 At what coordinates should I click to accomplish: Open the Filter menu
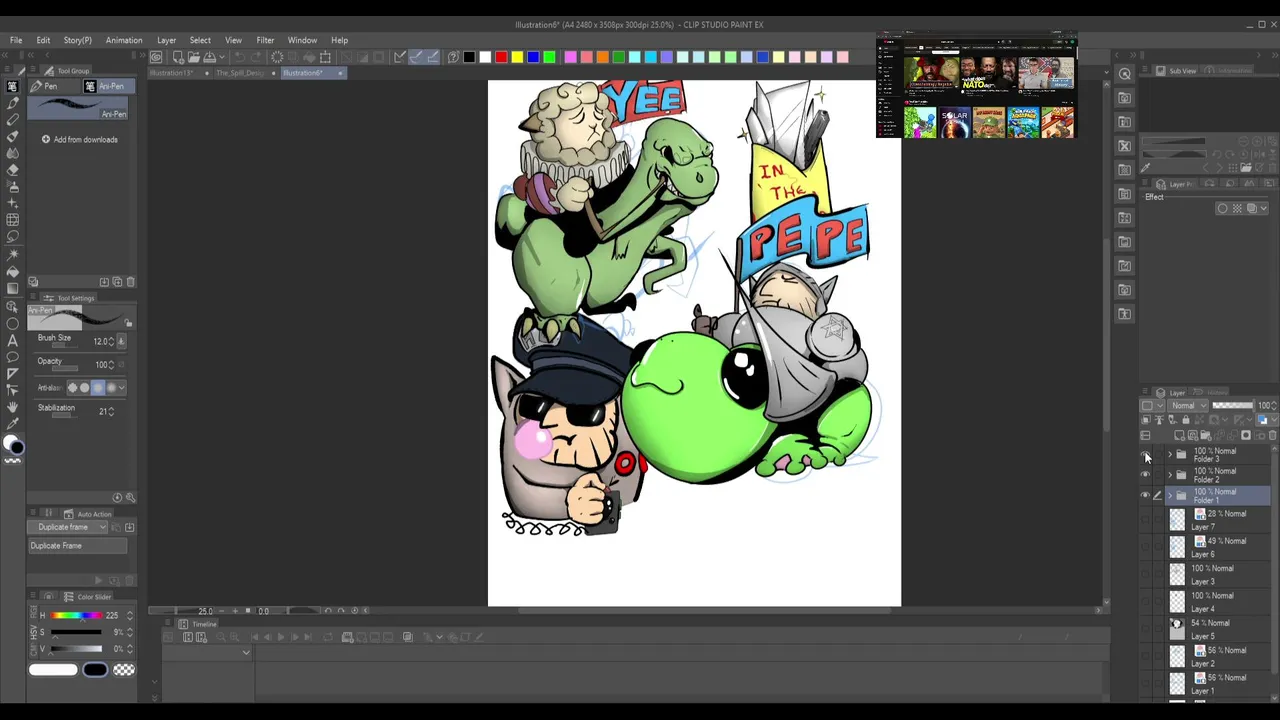[265, 40]
